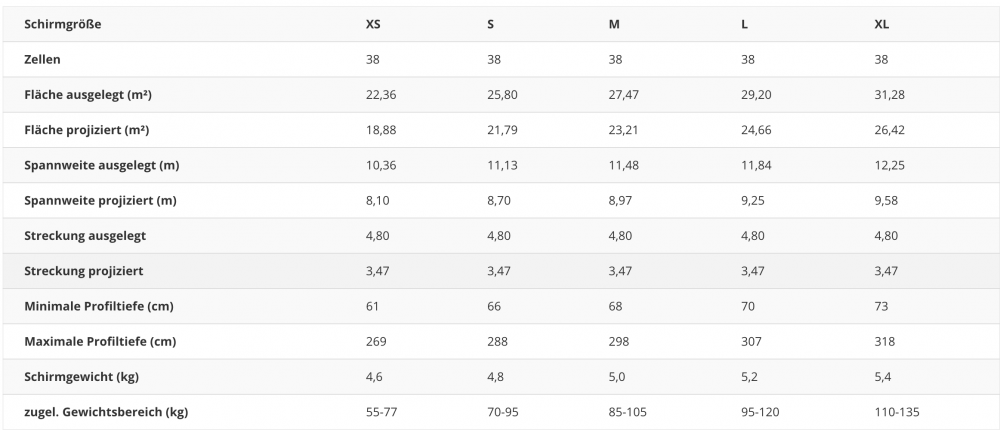This screenshot has width=1000, height=430.
Task: Click the Spannweite projiziert (m) label
Action: point(100,200)
